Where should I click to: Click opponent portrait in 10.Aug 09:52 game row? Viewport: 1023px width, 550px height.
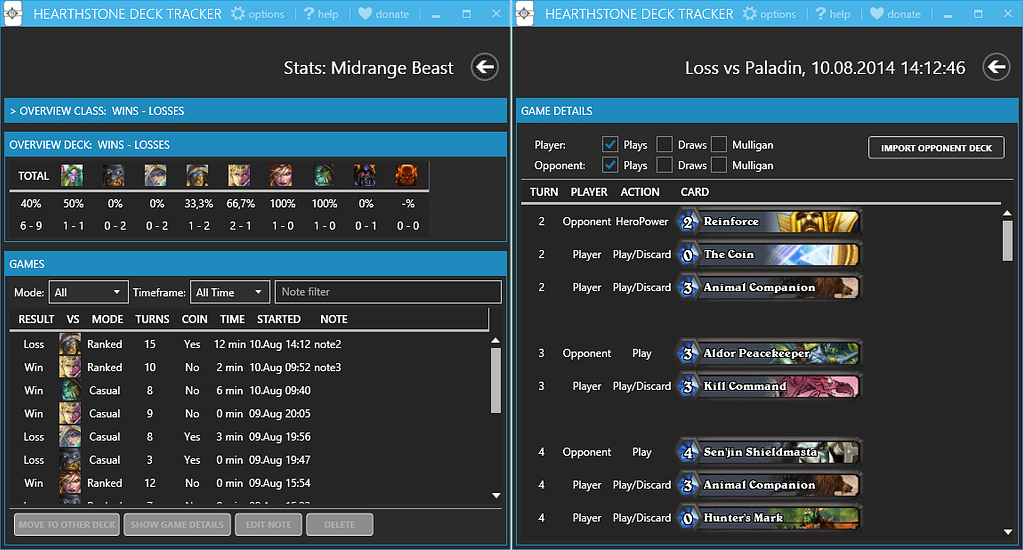70,367
